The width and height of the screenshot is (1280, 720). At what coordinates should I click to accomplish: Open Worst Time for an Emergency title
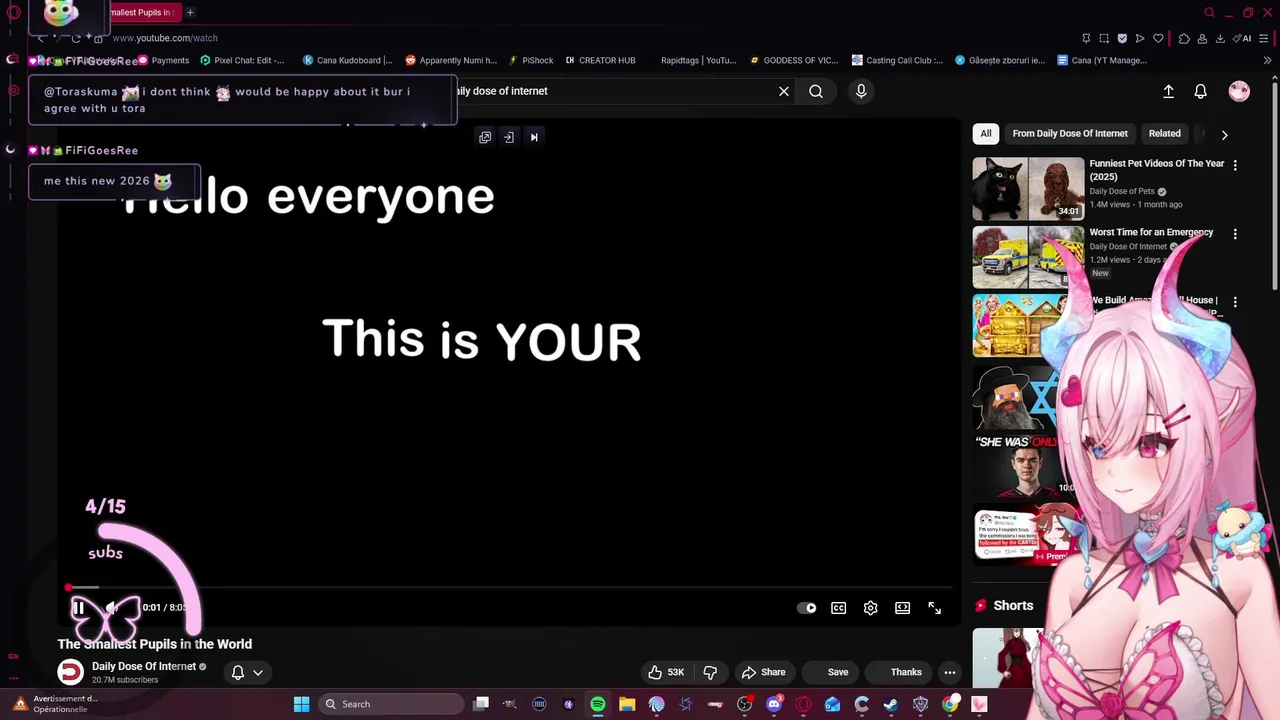tap(1151, 232)
